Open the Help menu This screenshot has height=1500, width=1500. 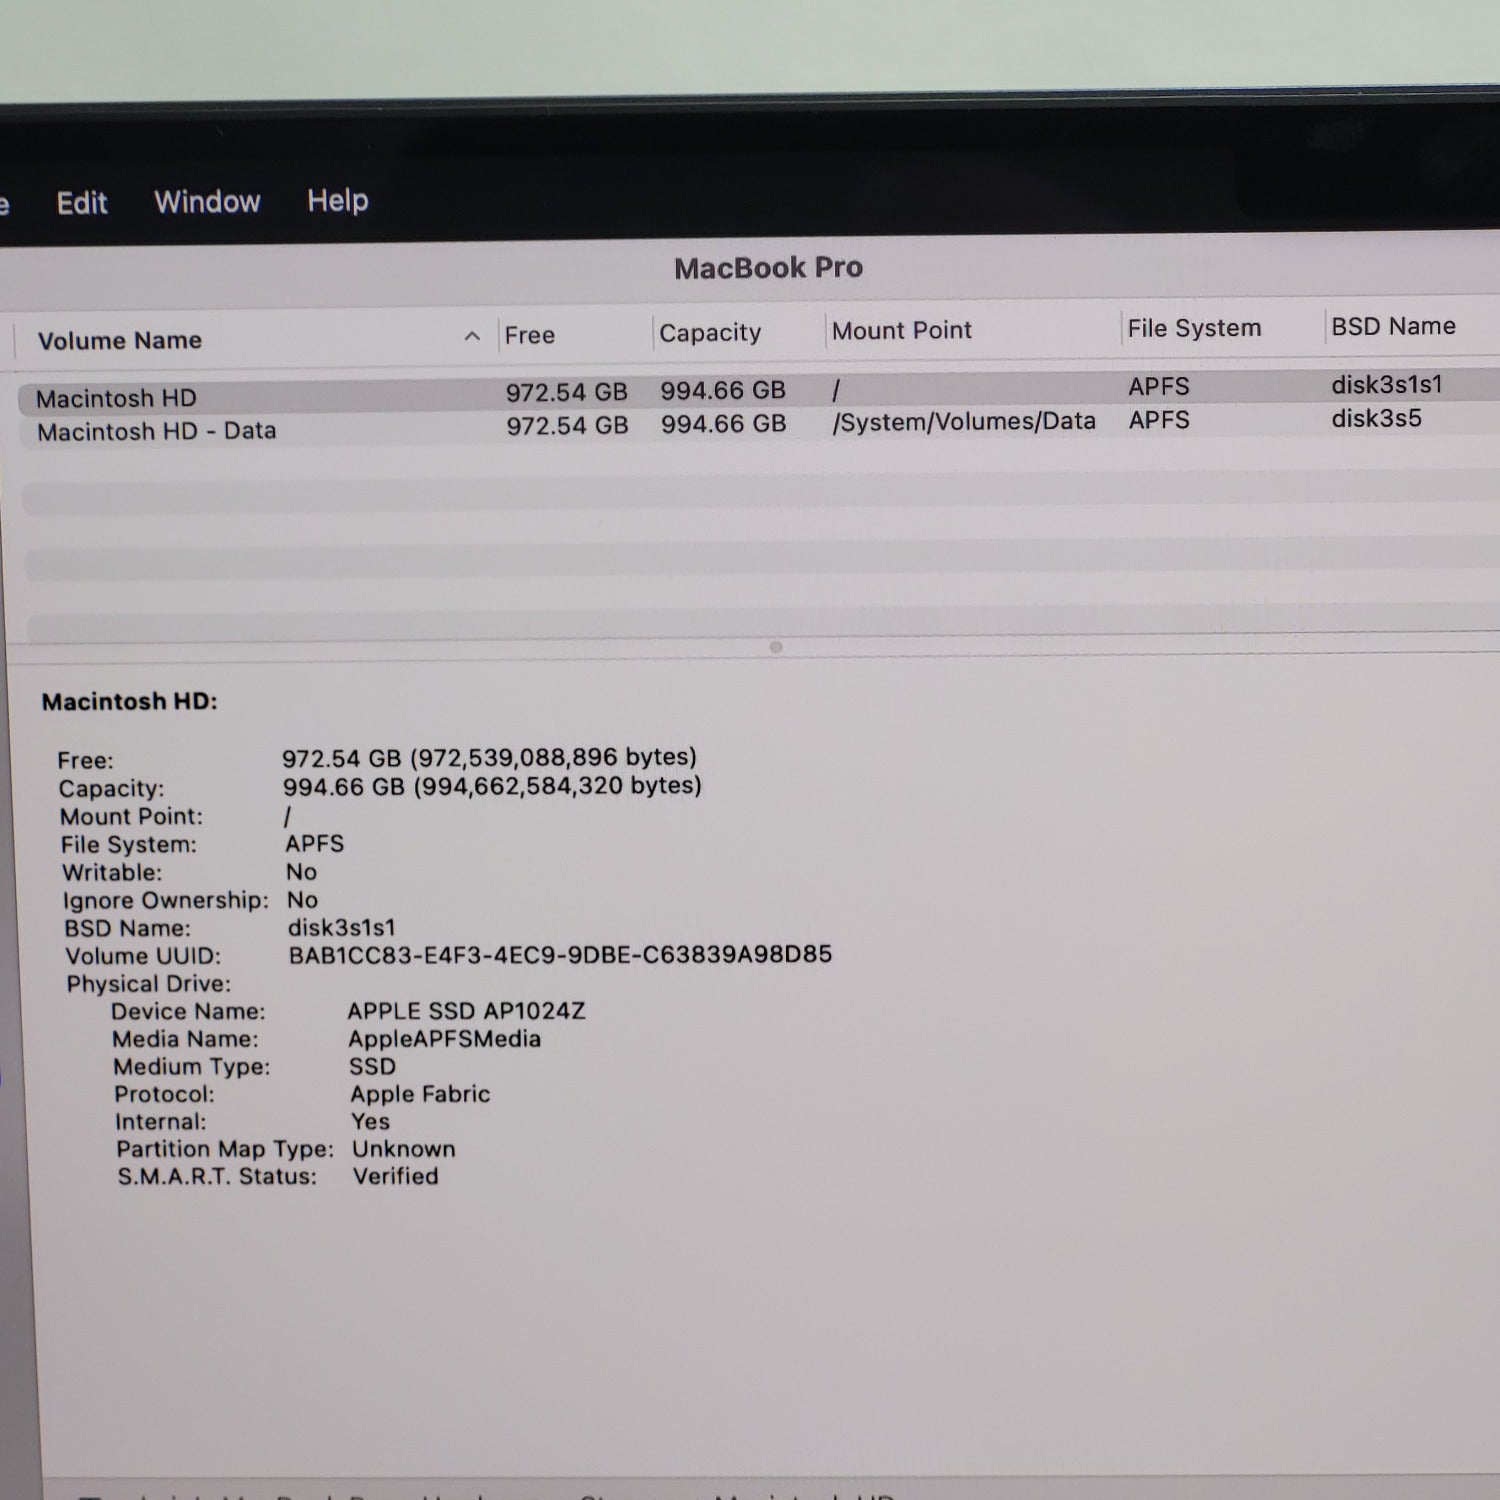click(337, 201)
